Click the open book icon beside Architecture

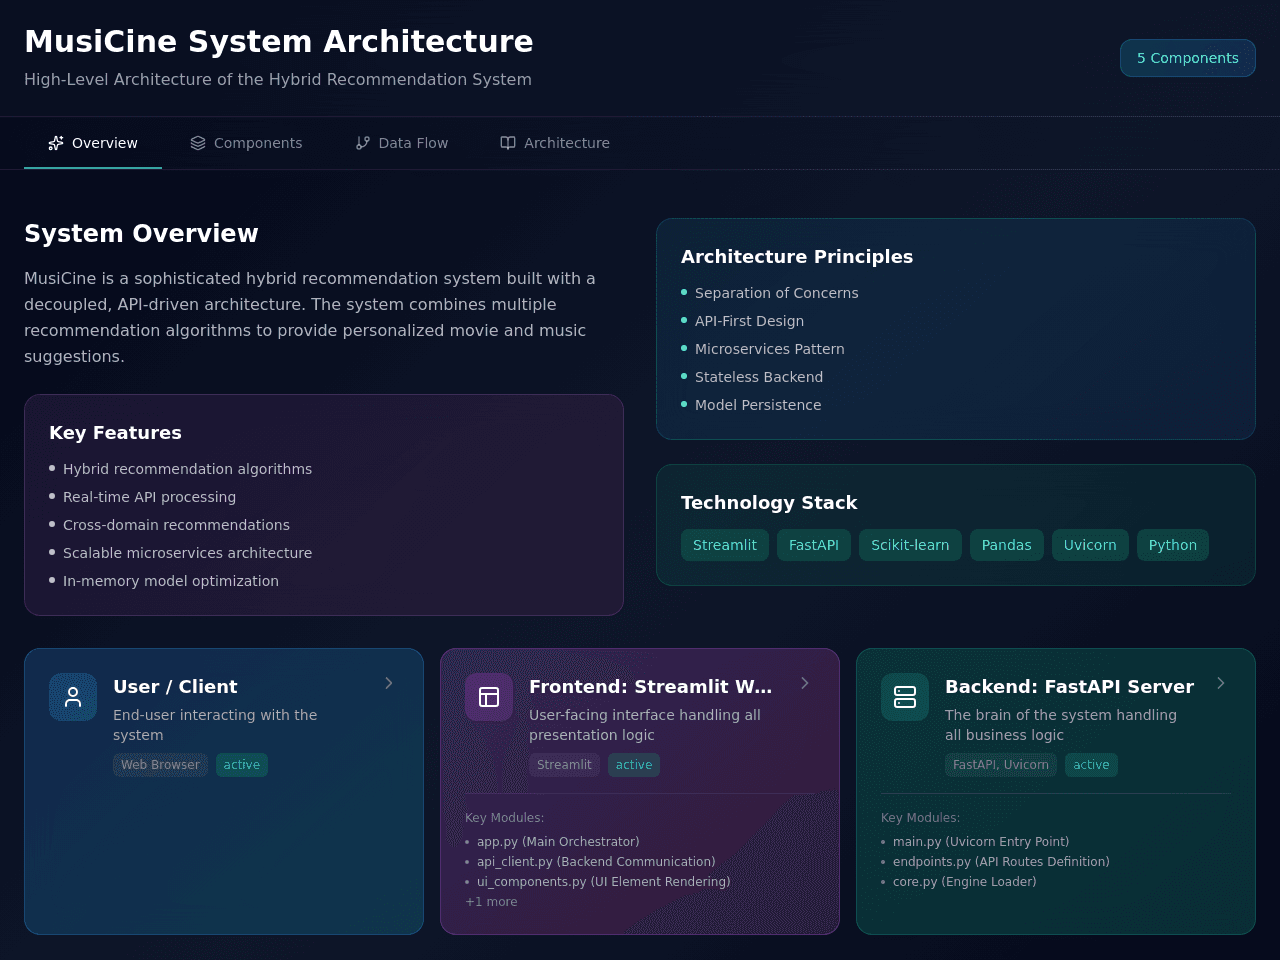coord(508,143)
